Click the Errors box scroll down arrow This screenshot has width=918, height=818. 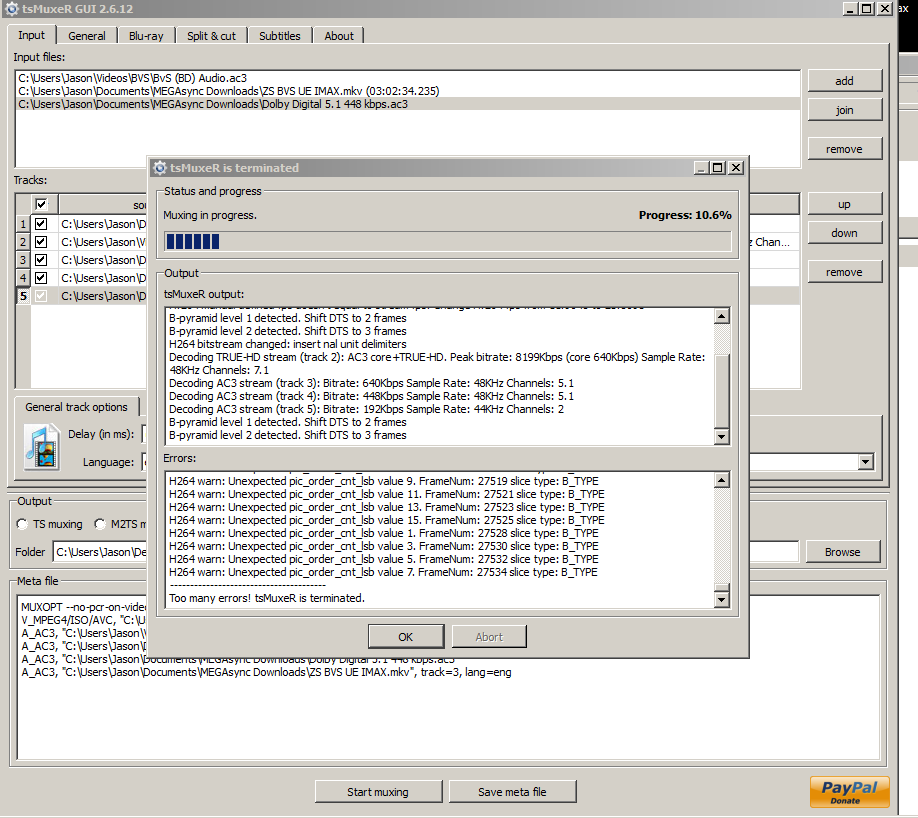pos(721,600)
